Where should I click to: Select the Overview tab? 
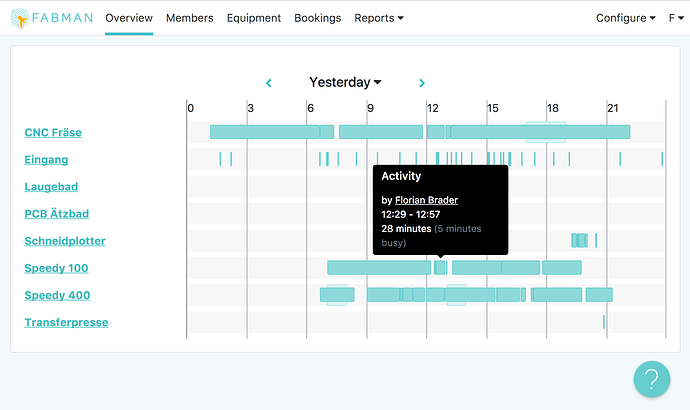[x=129, y=18]
